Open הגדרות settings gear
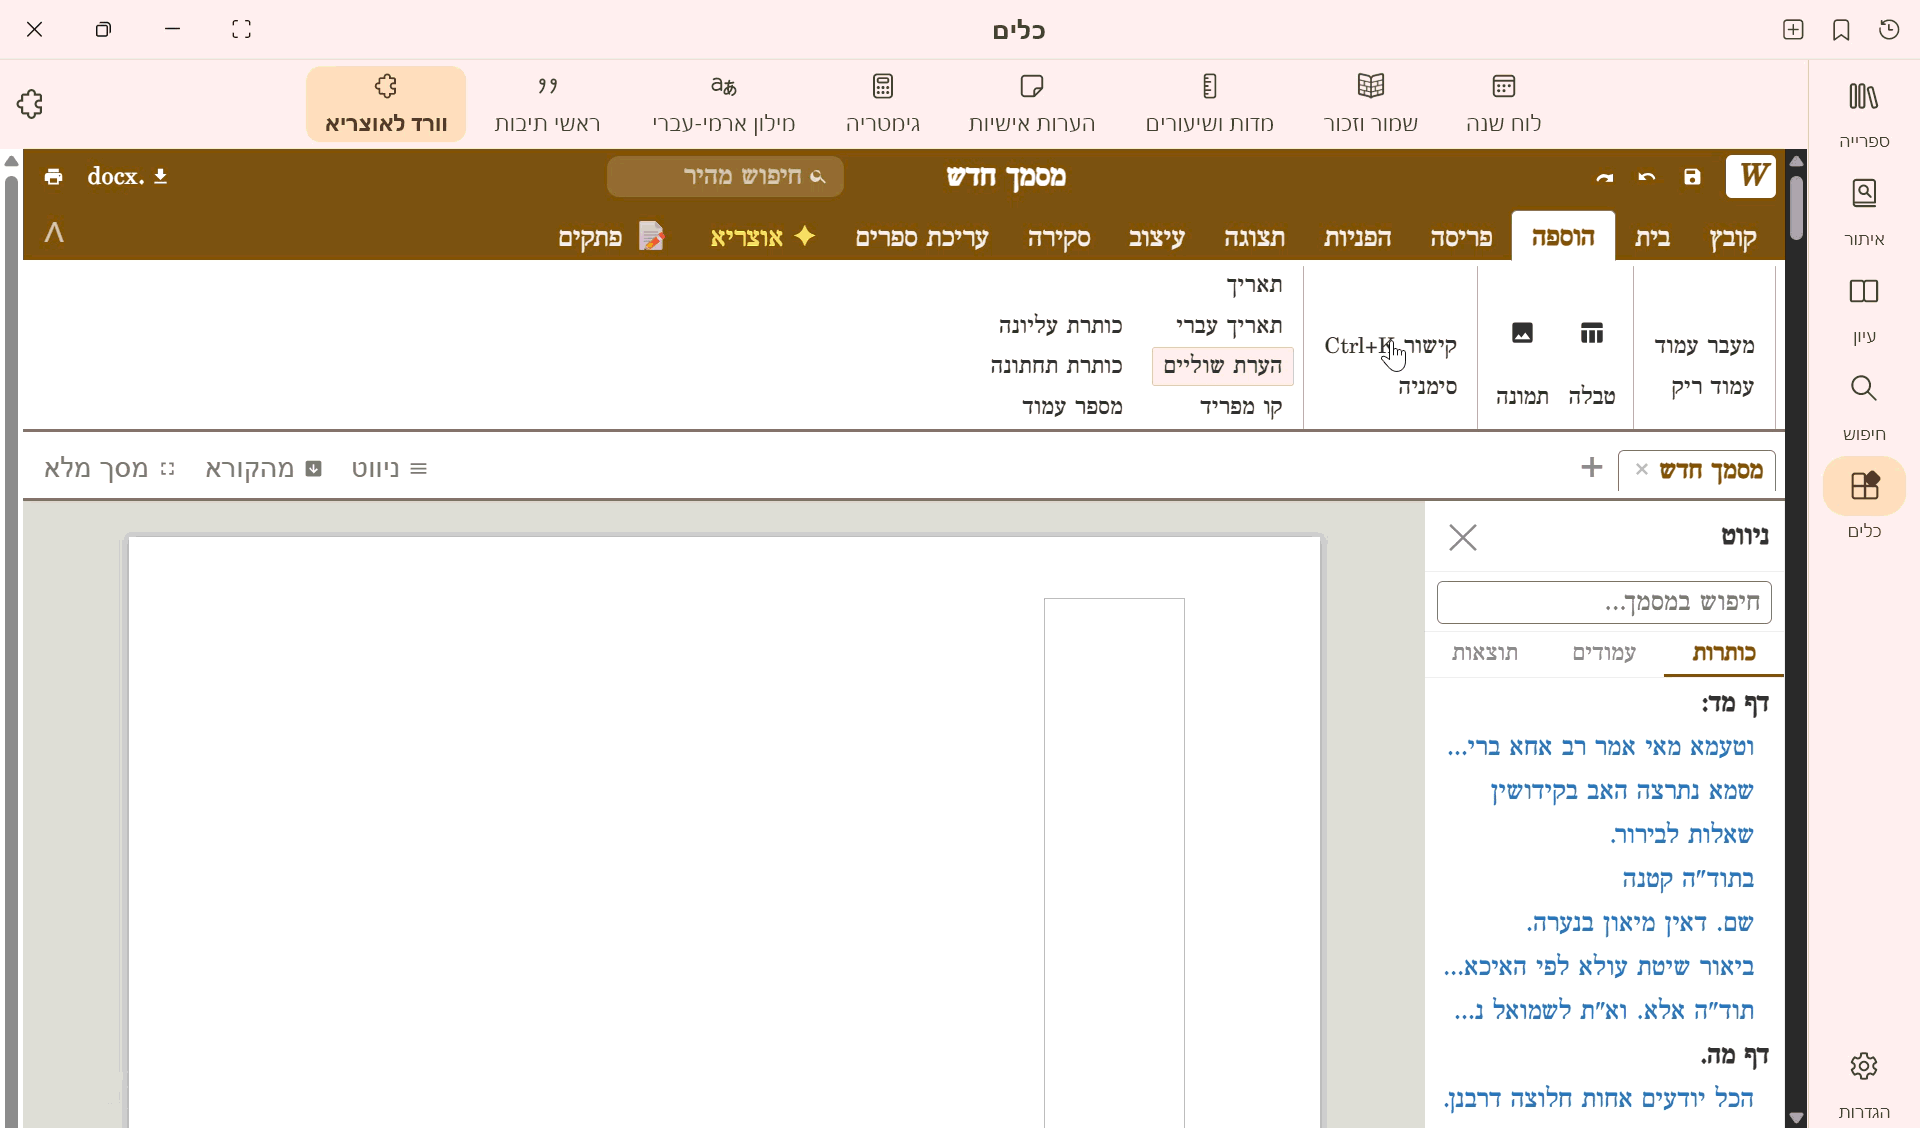This screenshot has width=1920, height=1128. [x=1864, y=1084]
